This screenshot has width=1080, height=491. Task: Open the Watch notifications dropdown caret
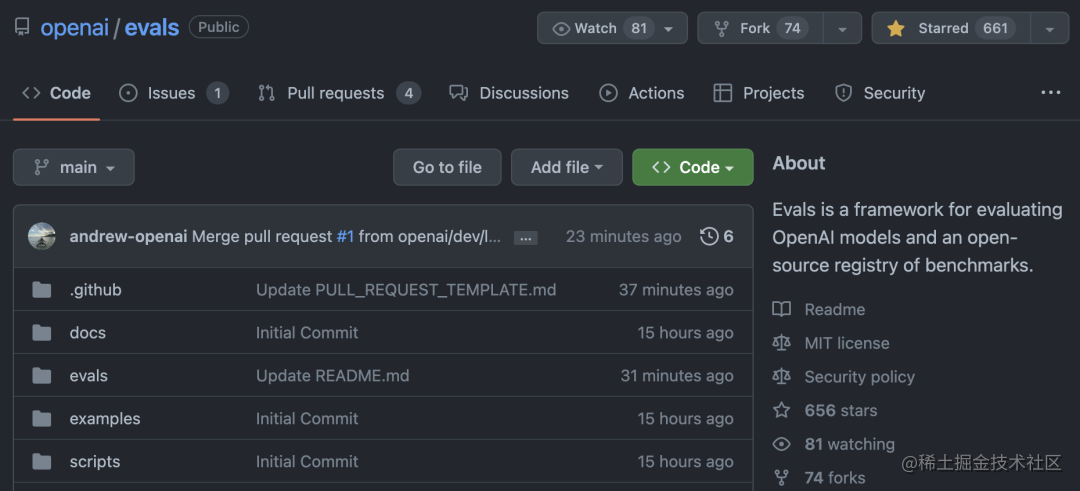[x=669, y=28]
